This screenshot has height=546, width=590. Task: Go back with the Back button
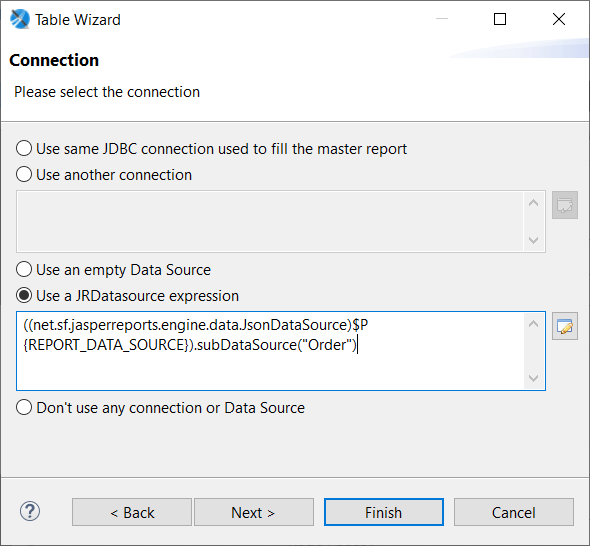tap(132, 512)
